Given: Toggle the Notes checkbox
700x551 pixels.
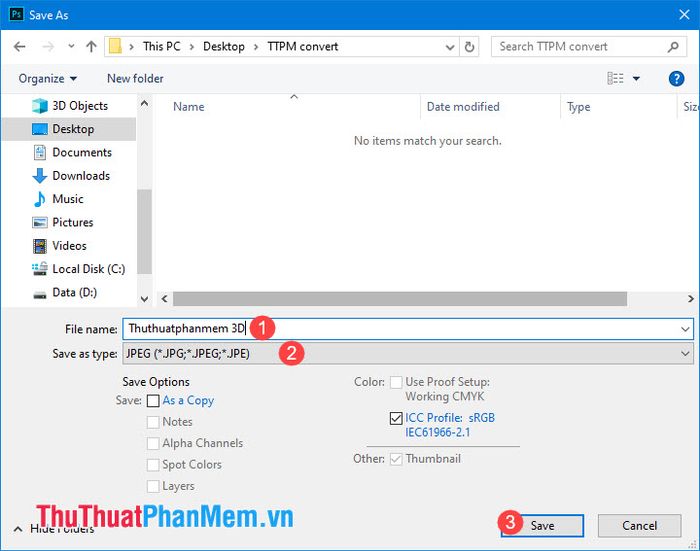Looking at the screenshot, I should click(153, 422).
